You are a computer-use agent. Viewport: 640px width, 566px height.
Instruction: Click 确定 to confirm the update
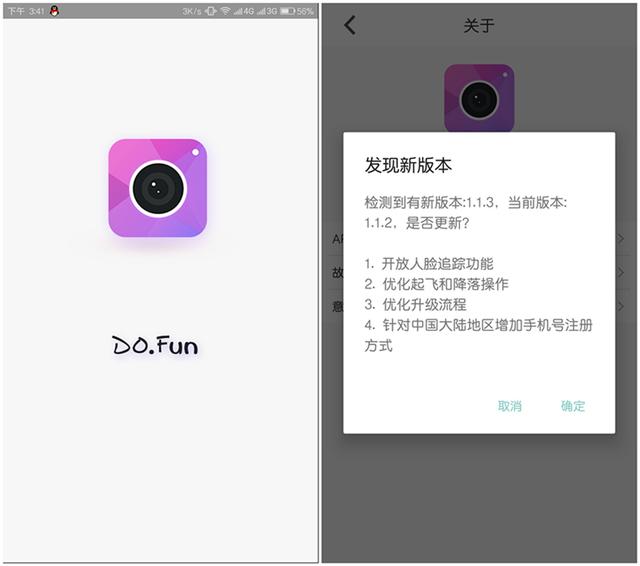(x=573, y=406)
